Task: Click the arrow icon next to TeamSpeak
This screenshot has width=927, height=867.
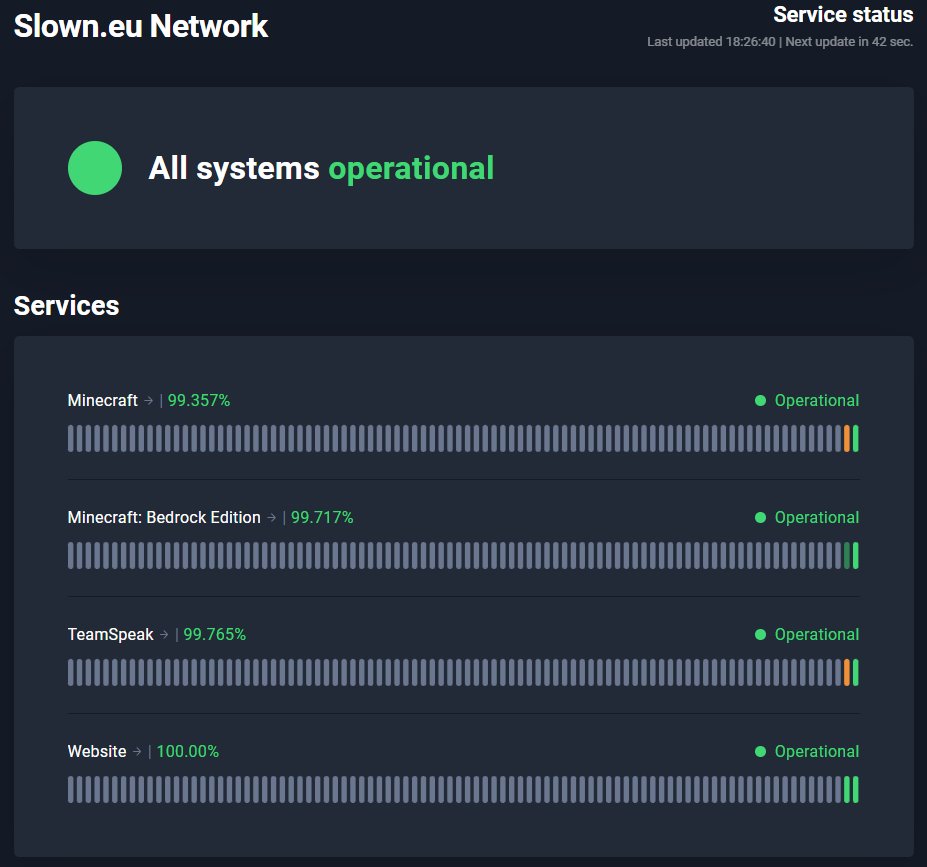Action: tap(164, 635)
